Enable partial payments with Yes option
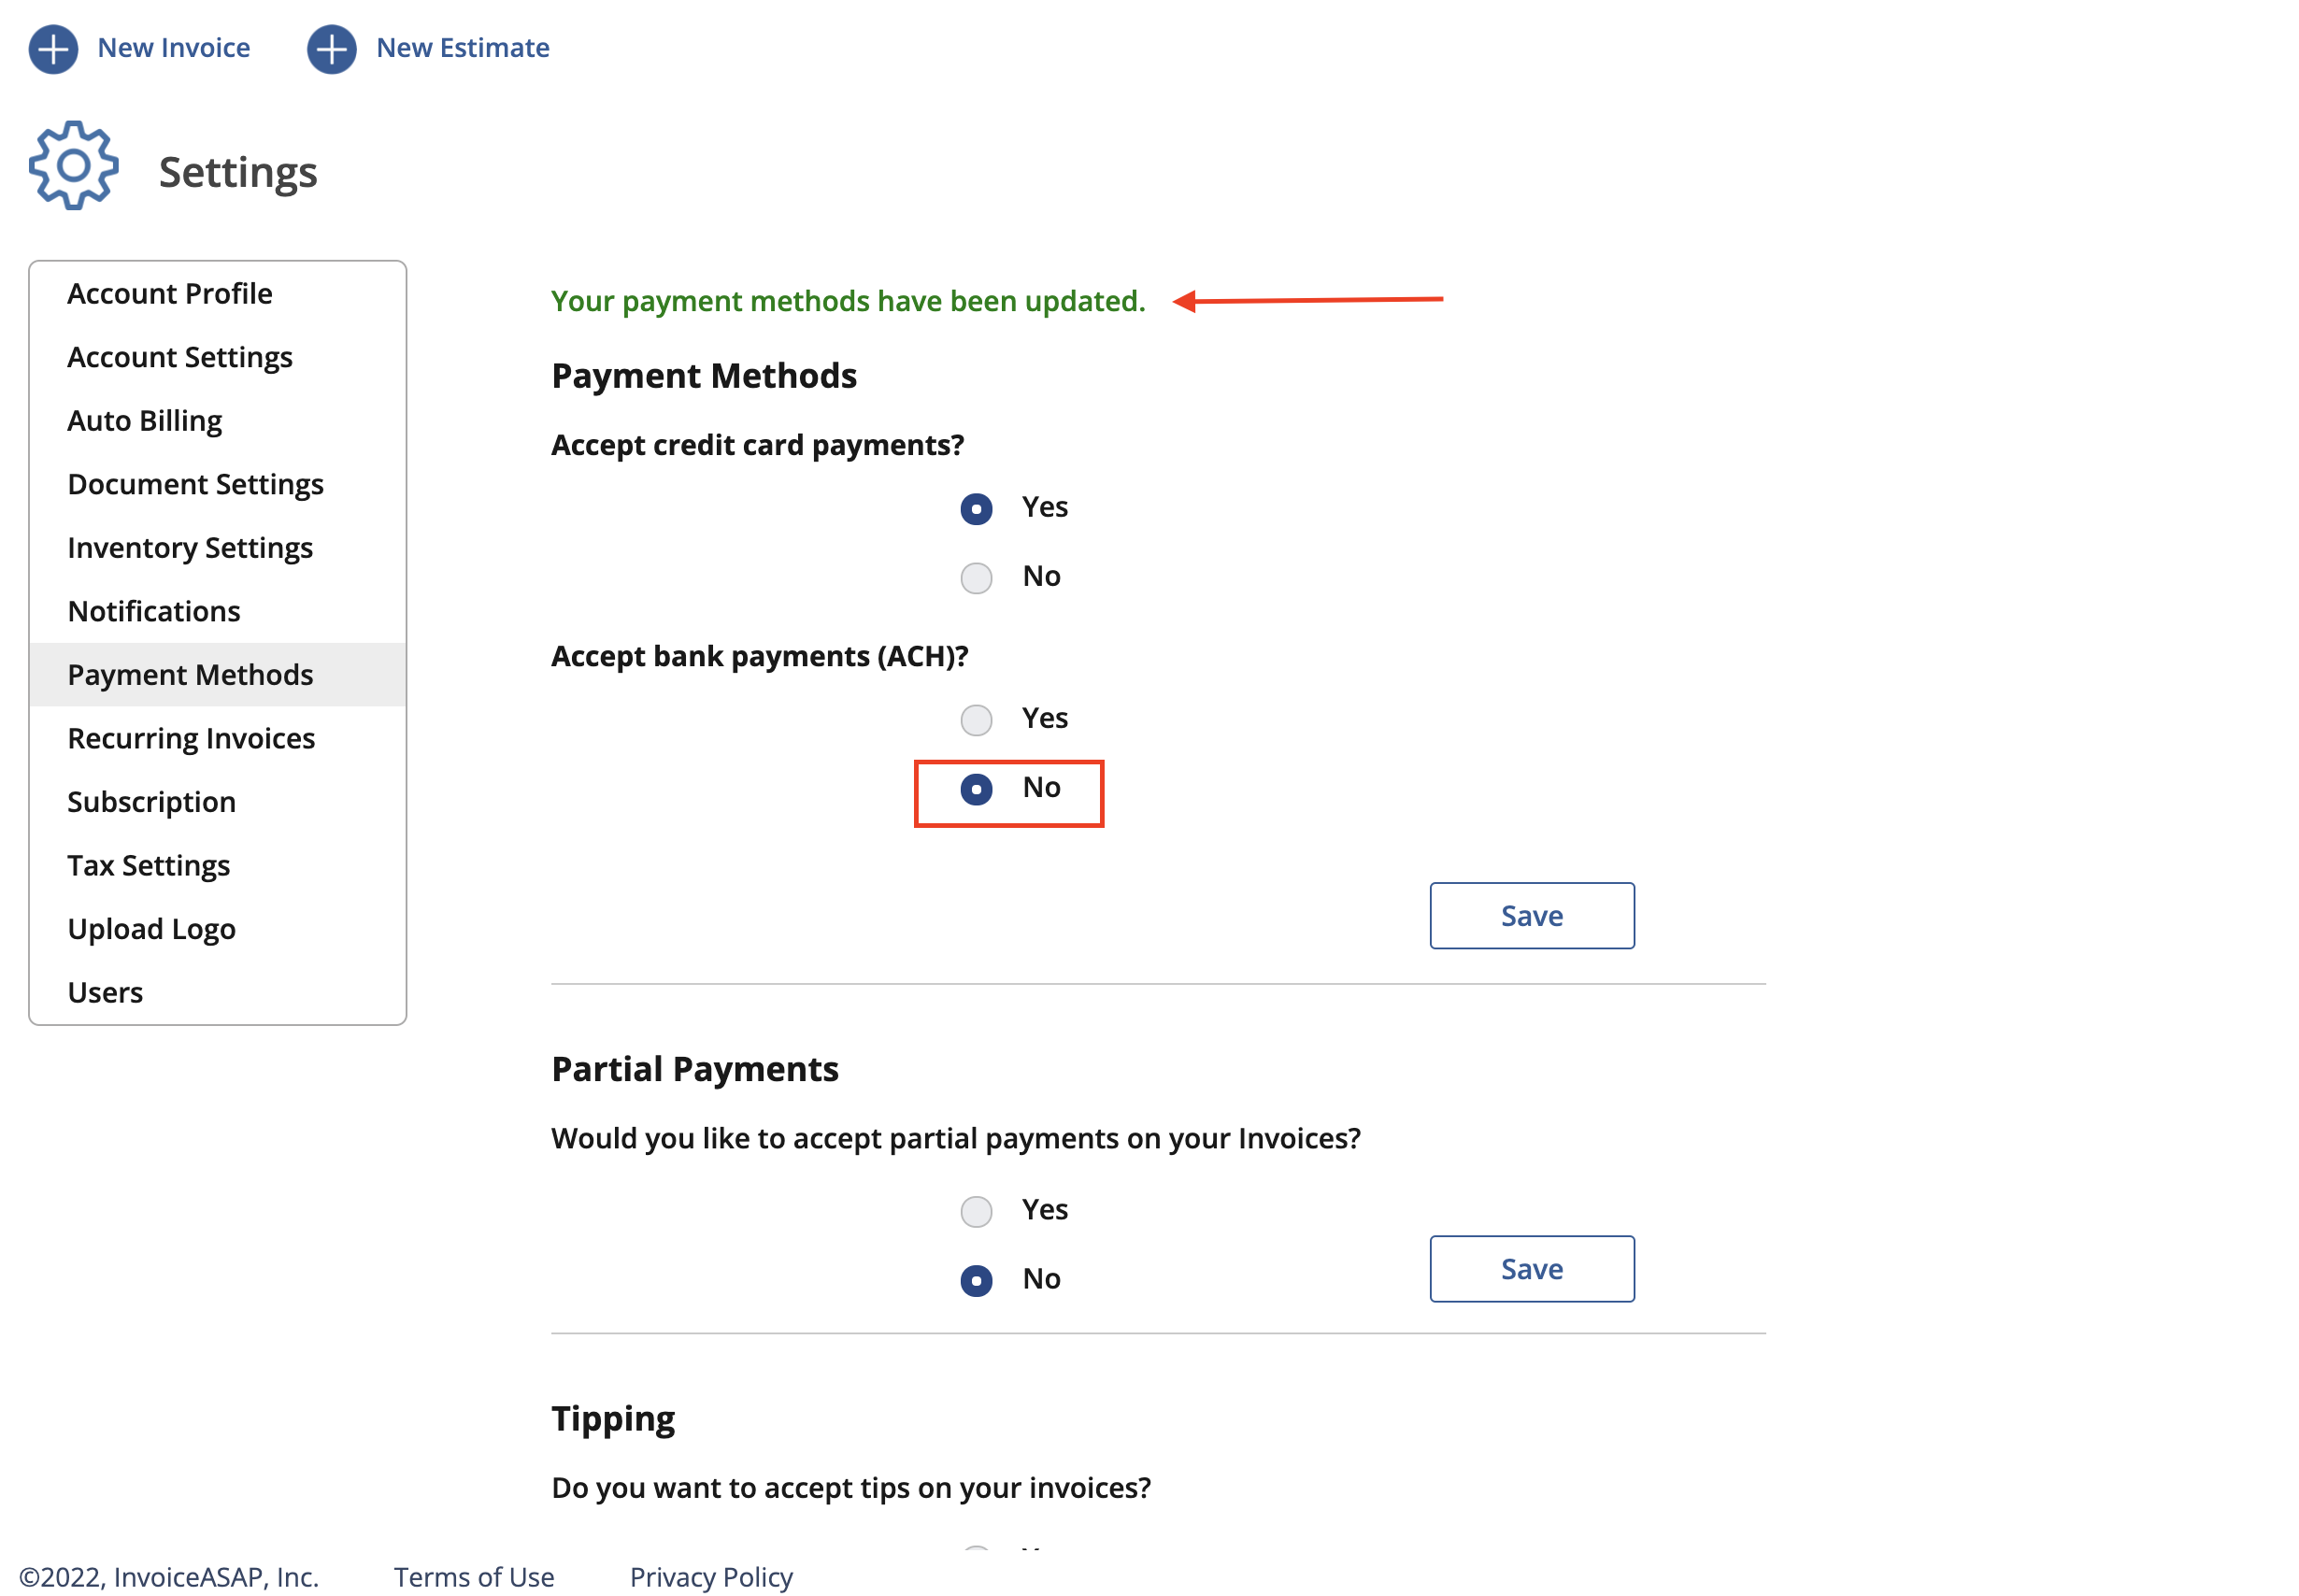This screenshot has height=1596, width=2299. point(976,1211)
